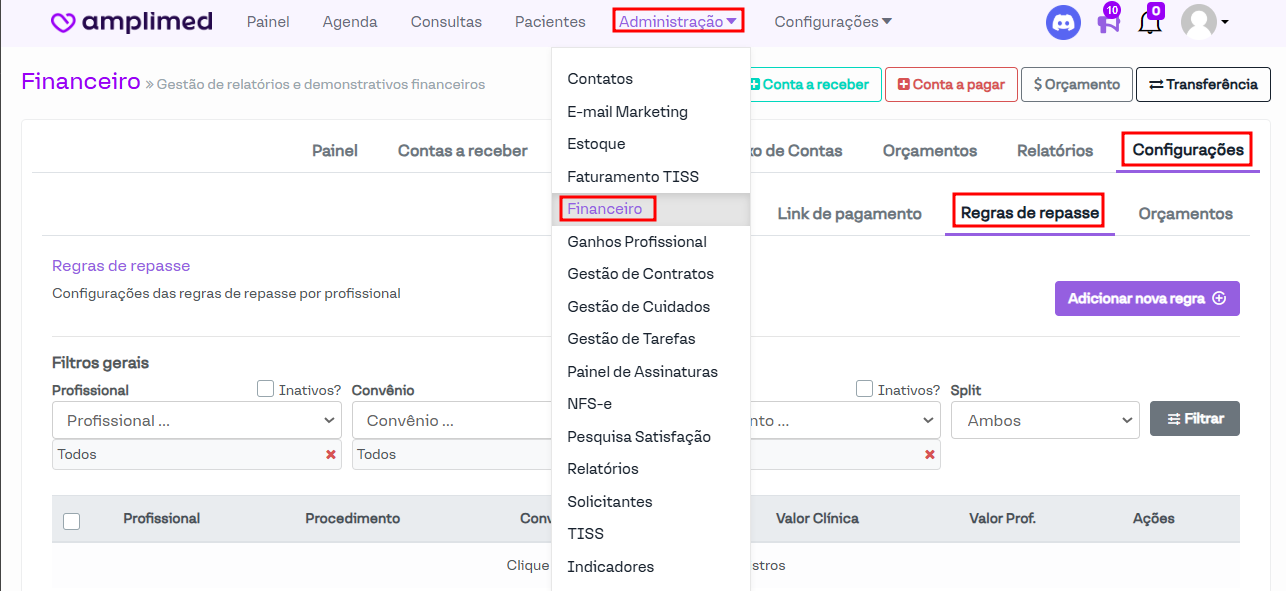Screen dimensions: 1286x591
Task: Open the announcements megaphone icon
Action: click(x=1107, y=22)
